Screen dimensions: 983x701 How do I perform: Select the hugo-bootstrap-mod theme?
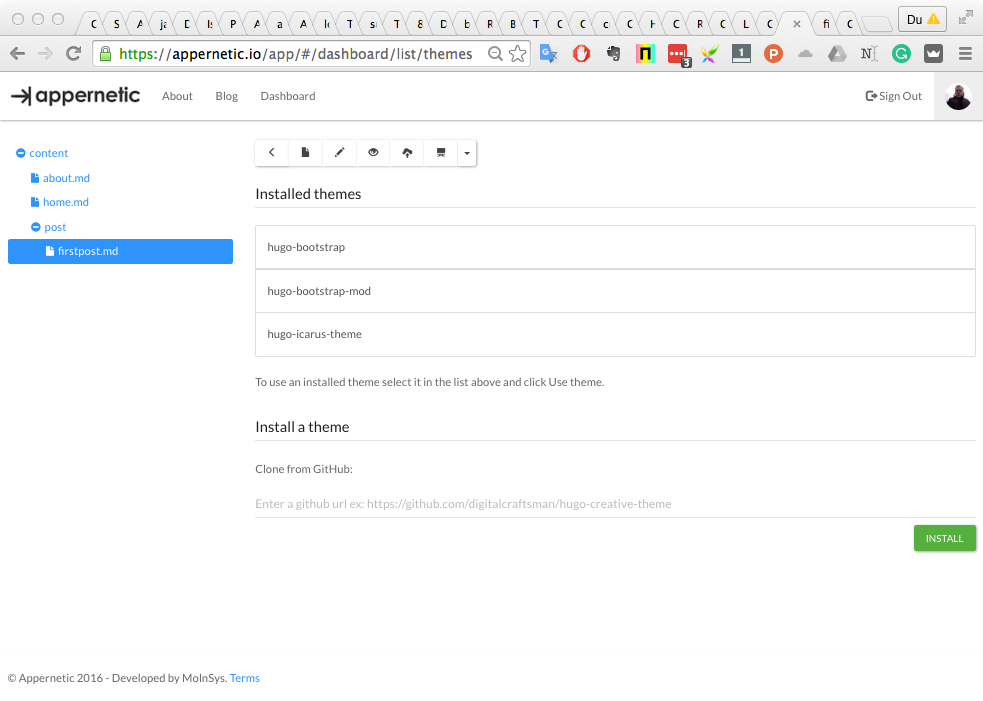coord(615,291)
